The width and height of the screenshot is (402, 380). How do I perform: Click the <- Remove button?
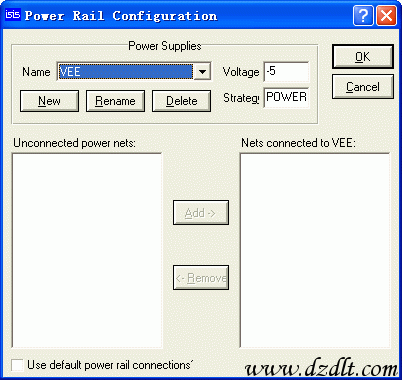point(201,277)
